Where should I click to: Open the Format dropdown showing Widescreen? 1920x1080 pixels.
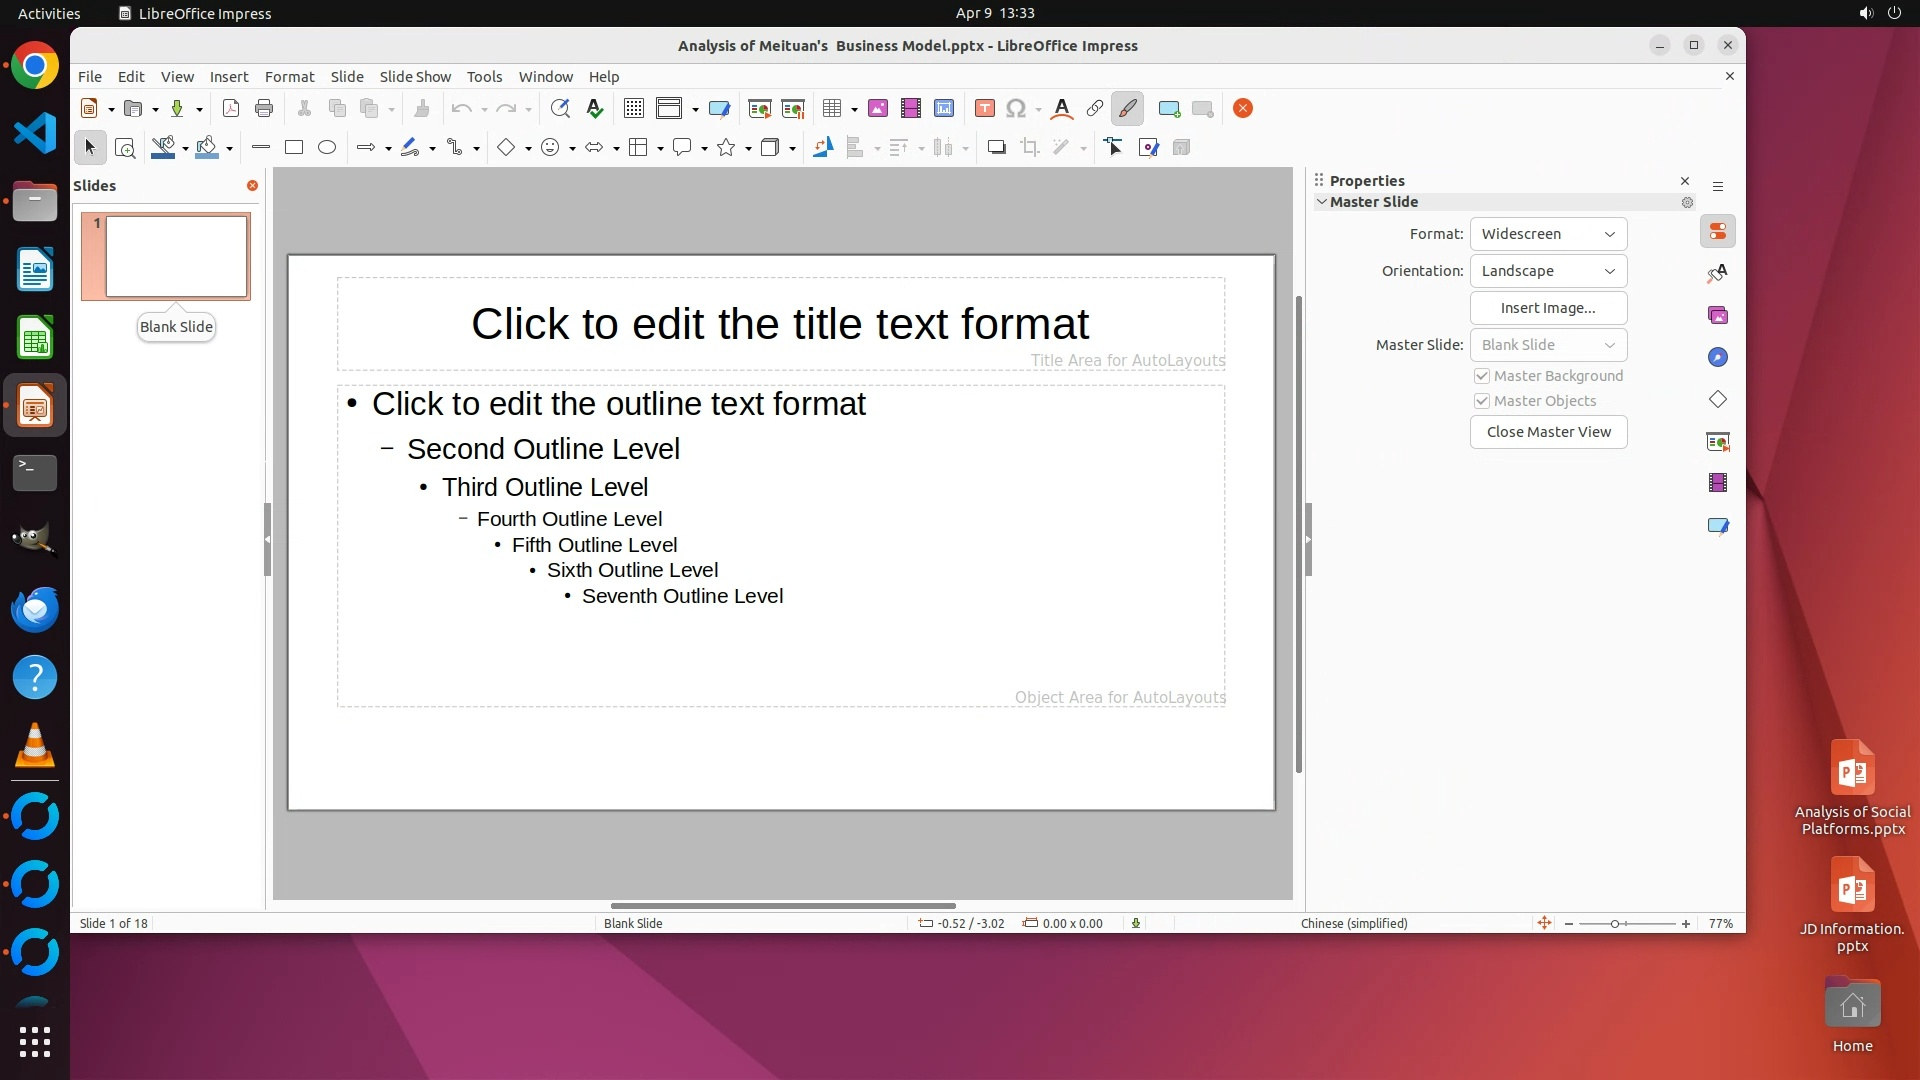point(1548,234)
